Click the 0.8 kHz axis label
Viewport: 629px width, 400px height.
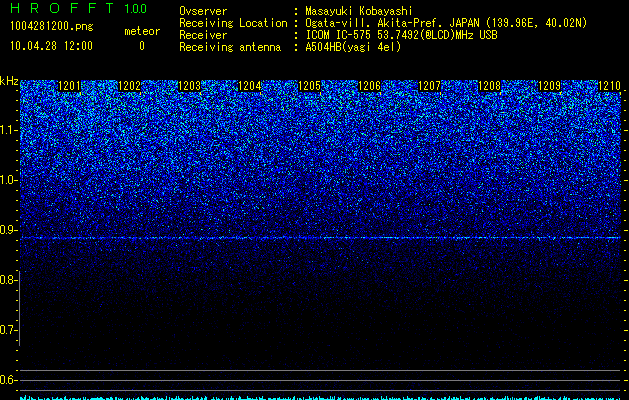click(x=8, y=280)
